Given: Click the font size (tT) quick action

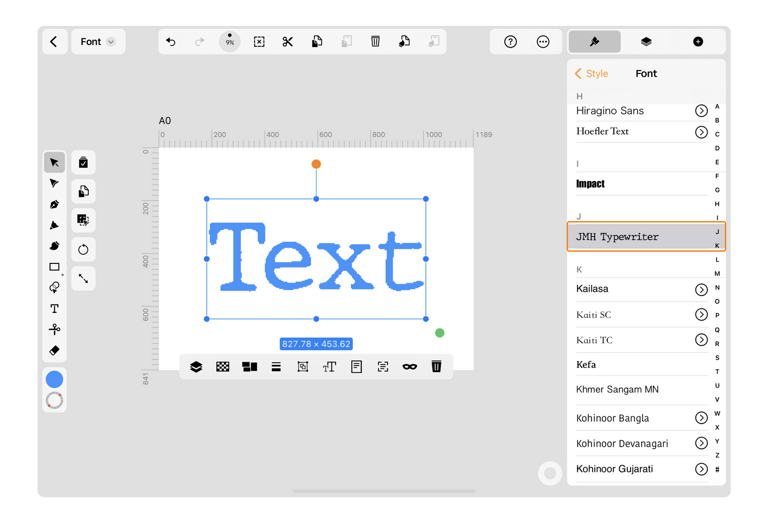Looking at the screenshot, I should pos(329,366).
